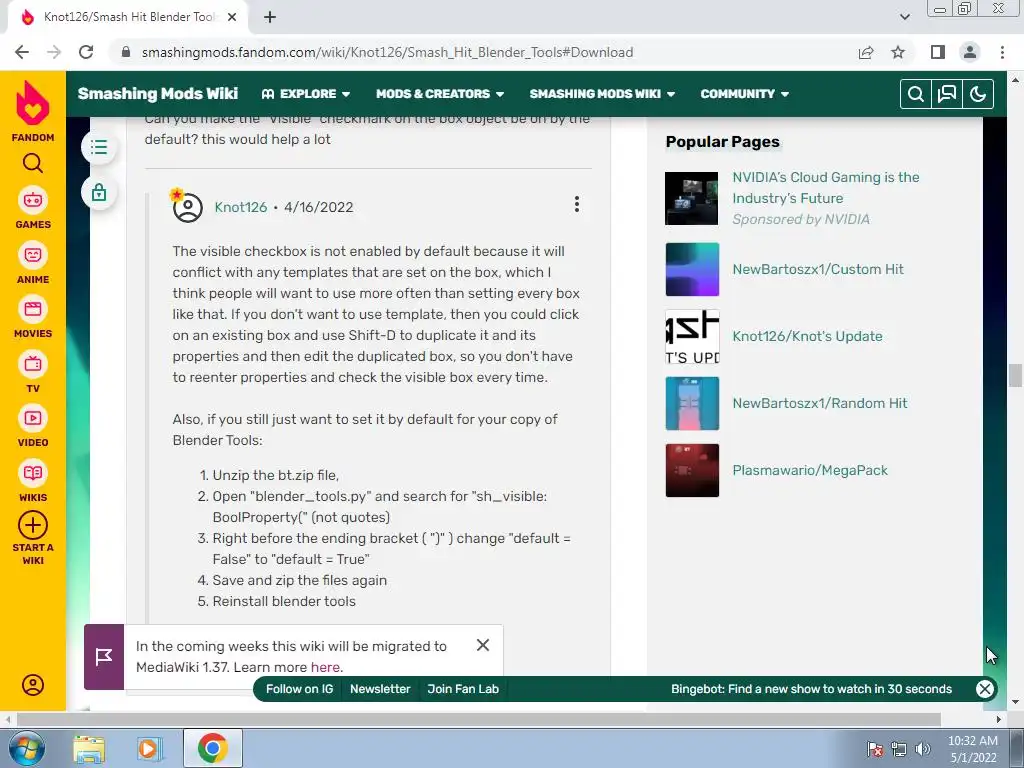
Task: Open the TV section icon
Action: coord(33,364)
